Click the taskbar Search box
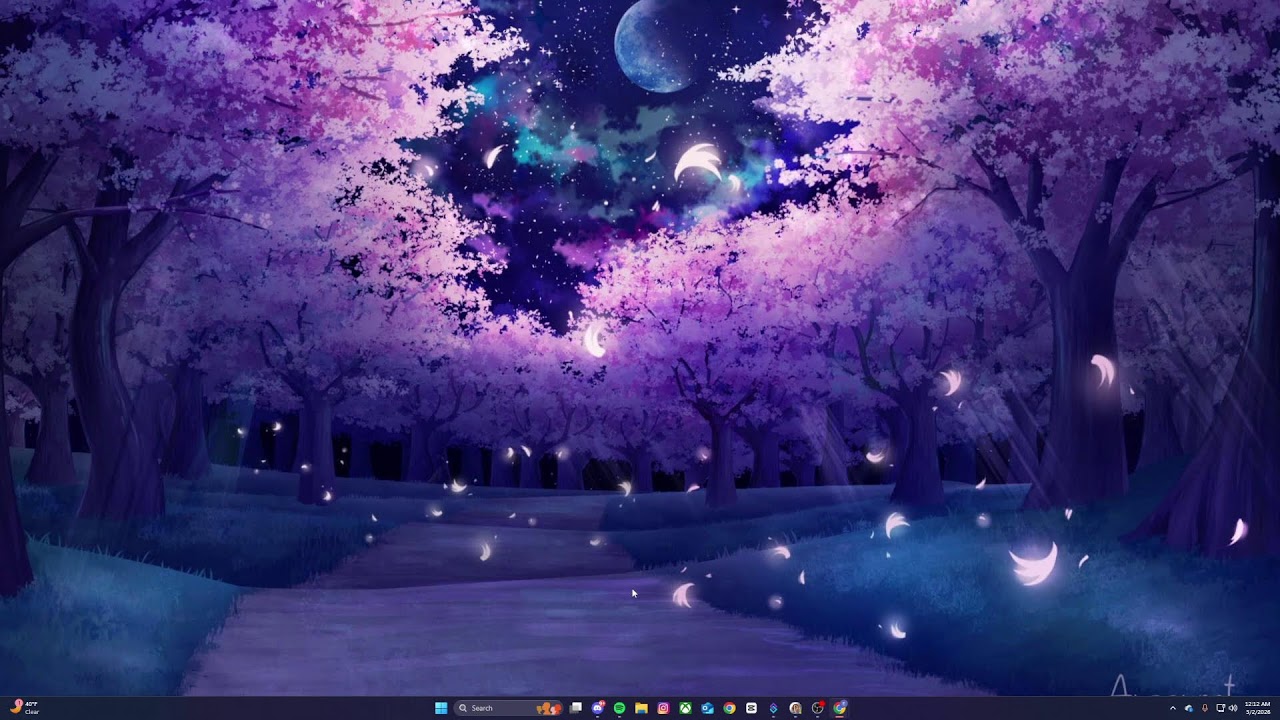 508,708
